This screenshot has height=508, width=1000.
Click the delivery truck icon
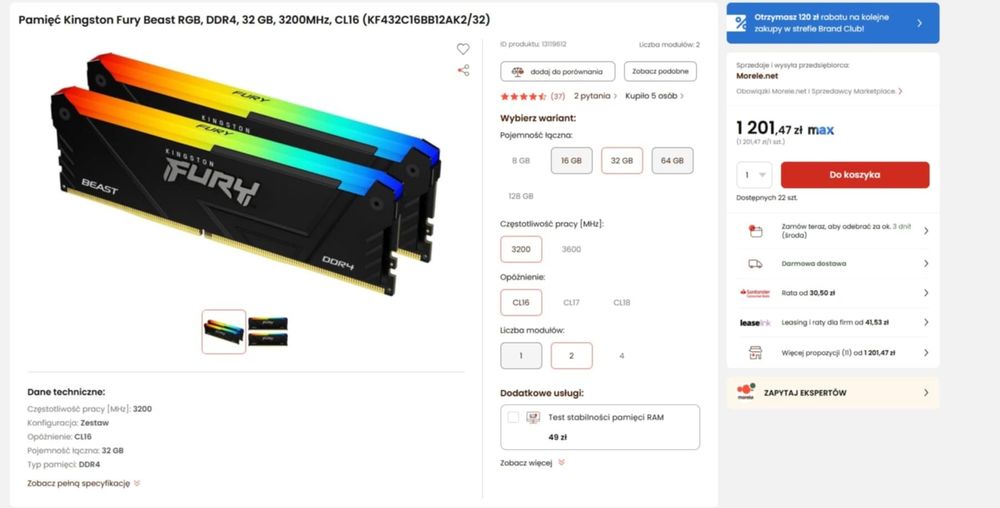755,263
